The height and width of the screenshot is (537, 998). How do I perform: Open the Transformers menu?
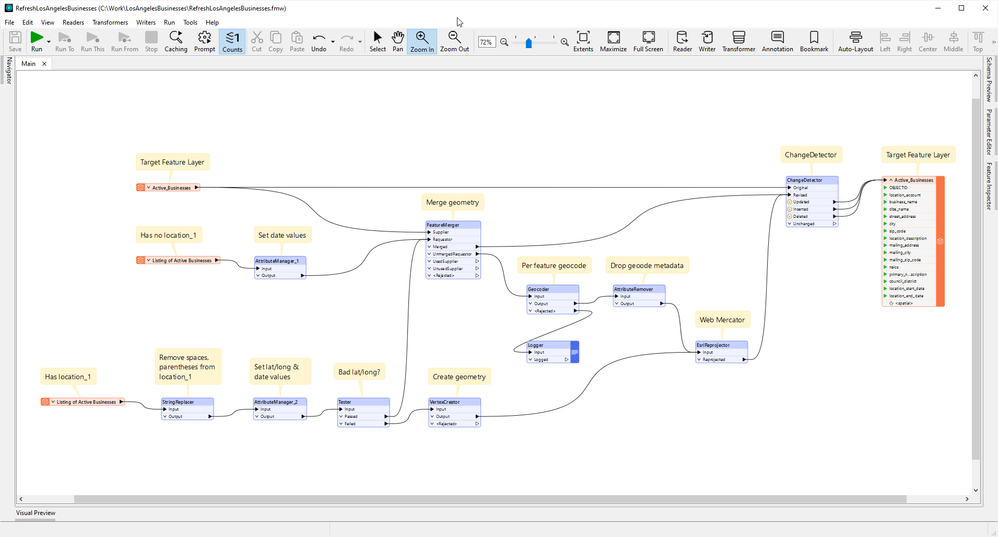110,22
